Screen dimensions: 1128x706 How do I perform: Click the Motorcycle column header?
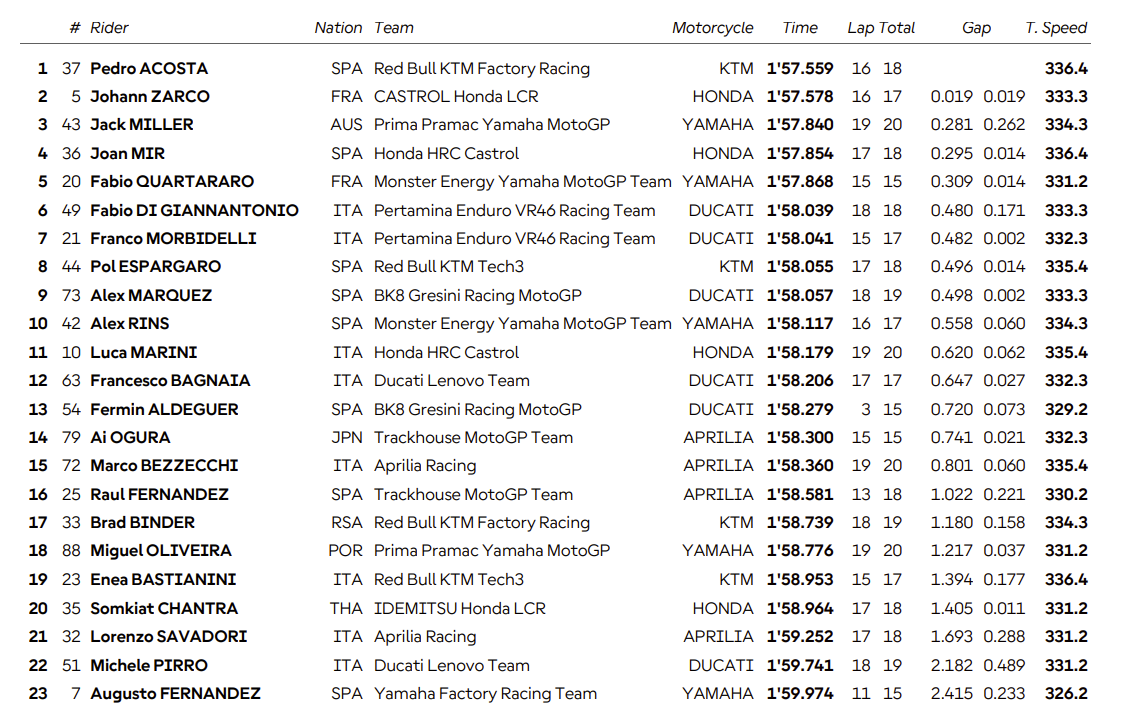pos(712,28)
